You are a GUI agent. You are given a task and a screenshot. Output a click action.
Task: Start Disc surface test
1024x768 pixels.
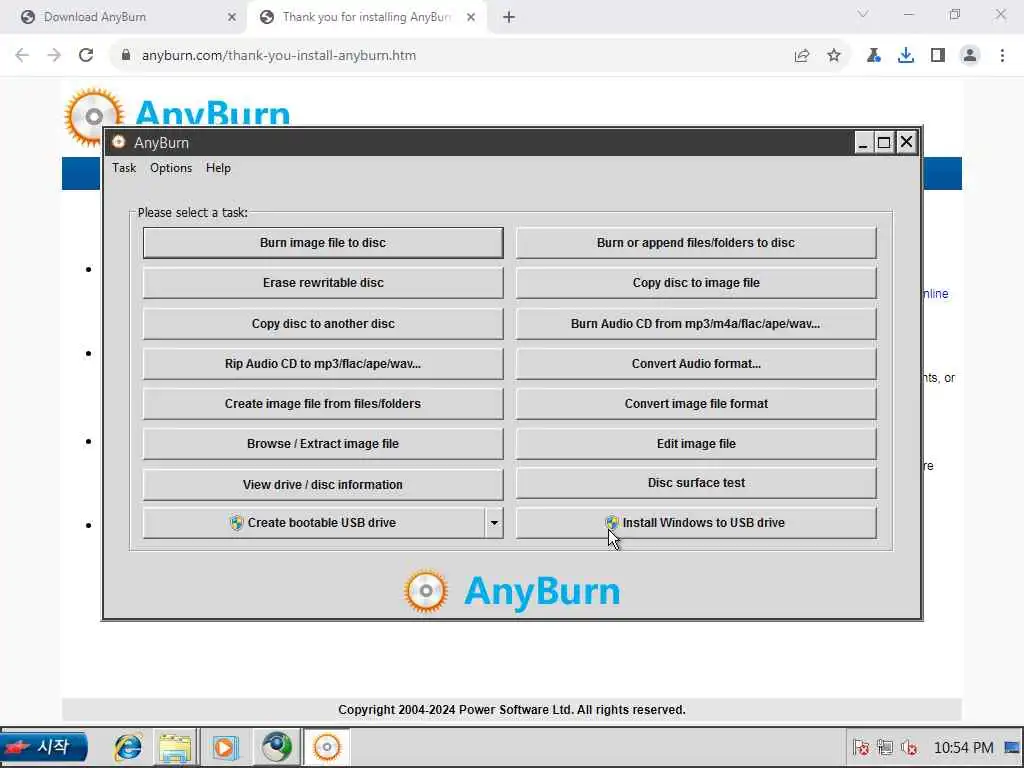pos(696,483)
